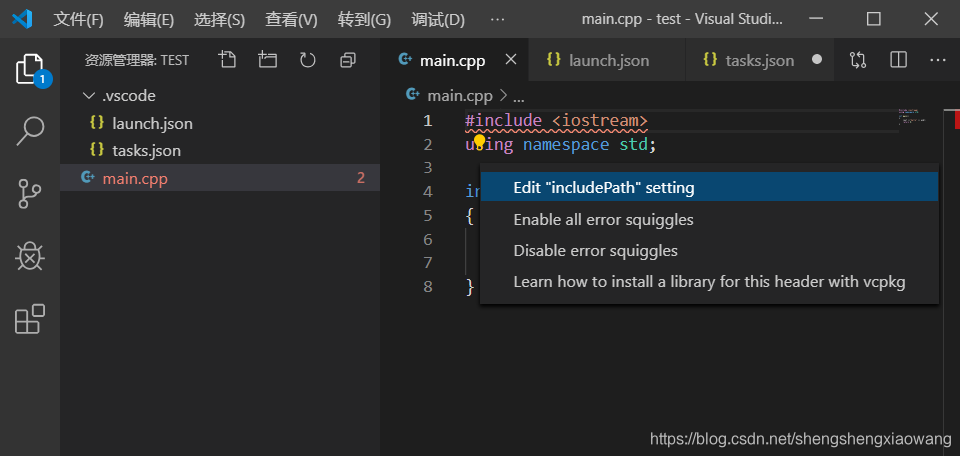Image resolution: width=961 pixels, height=458 pixels.
Task: Show more menus via title bar ellipsis
Action: (x=498, y=20)
